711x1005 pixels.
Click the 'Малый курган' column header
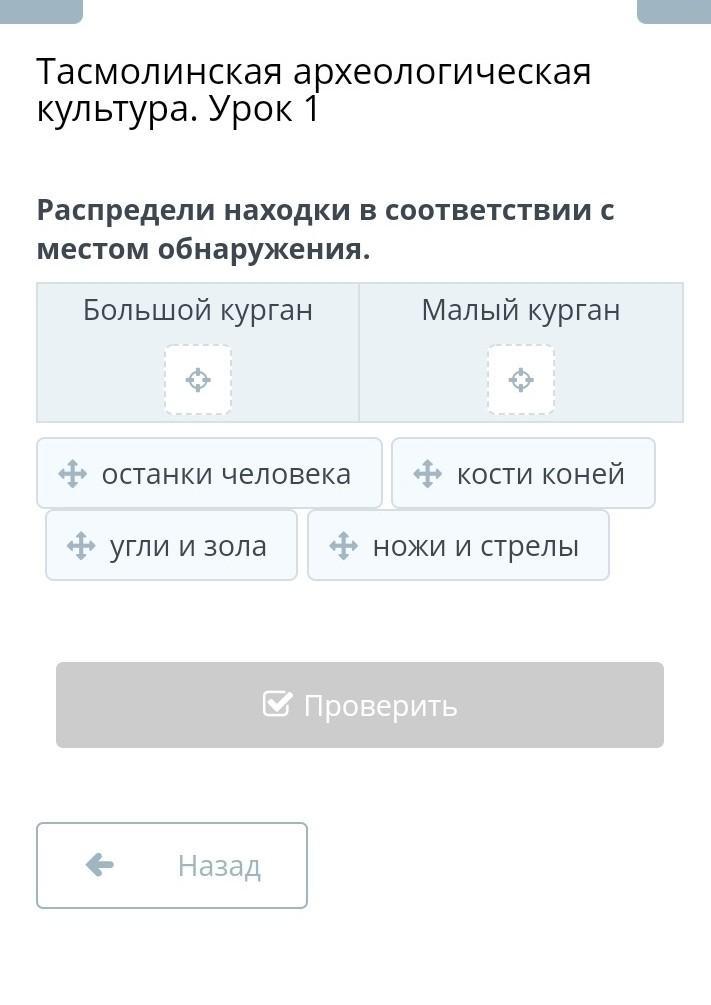click(521, 311)
